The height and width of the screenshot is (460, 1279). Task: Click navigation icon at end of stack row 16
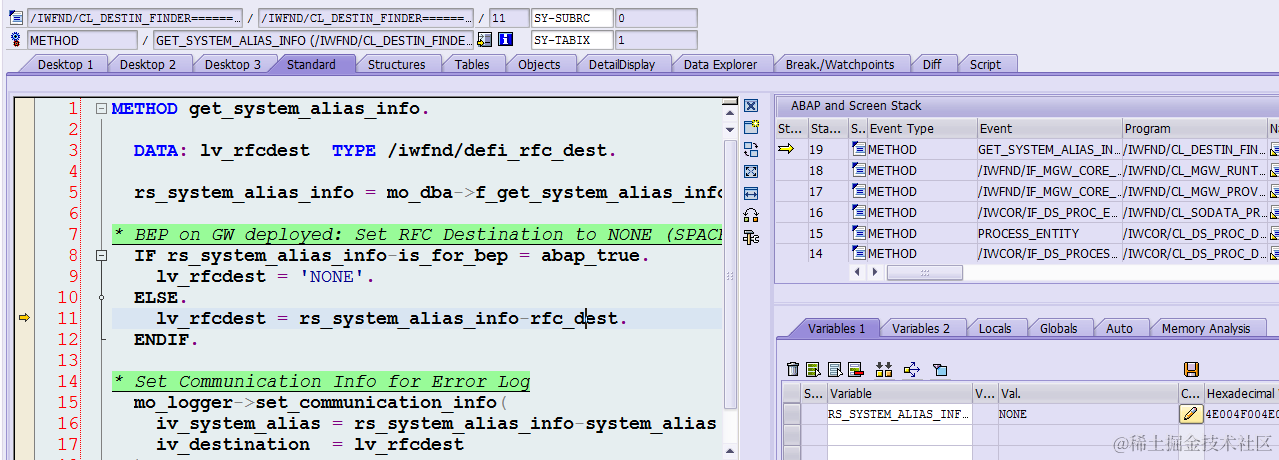coord(1274,212)
